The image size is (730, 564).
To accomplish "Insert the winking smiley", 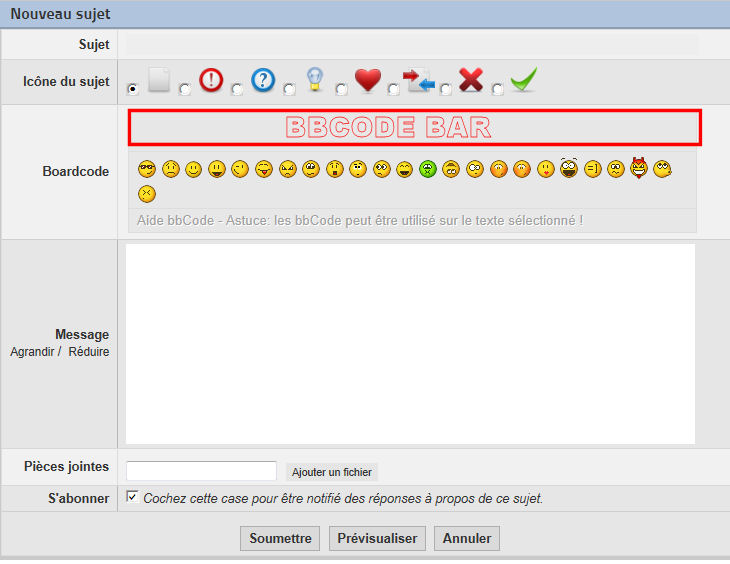I will 240,169.
